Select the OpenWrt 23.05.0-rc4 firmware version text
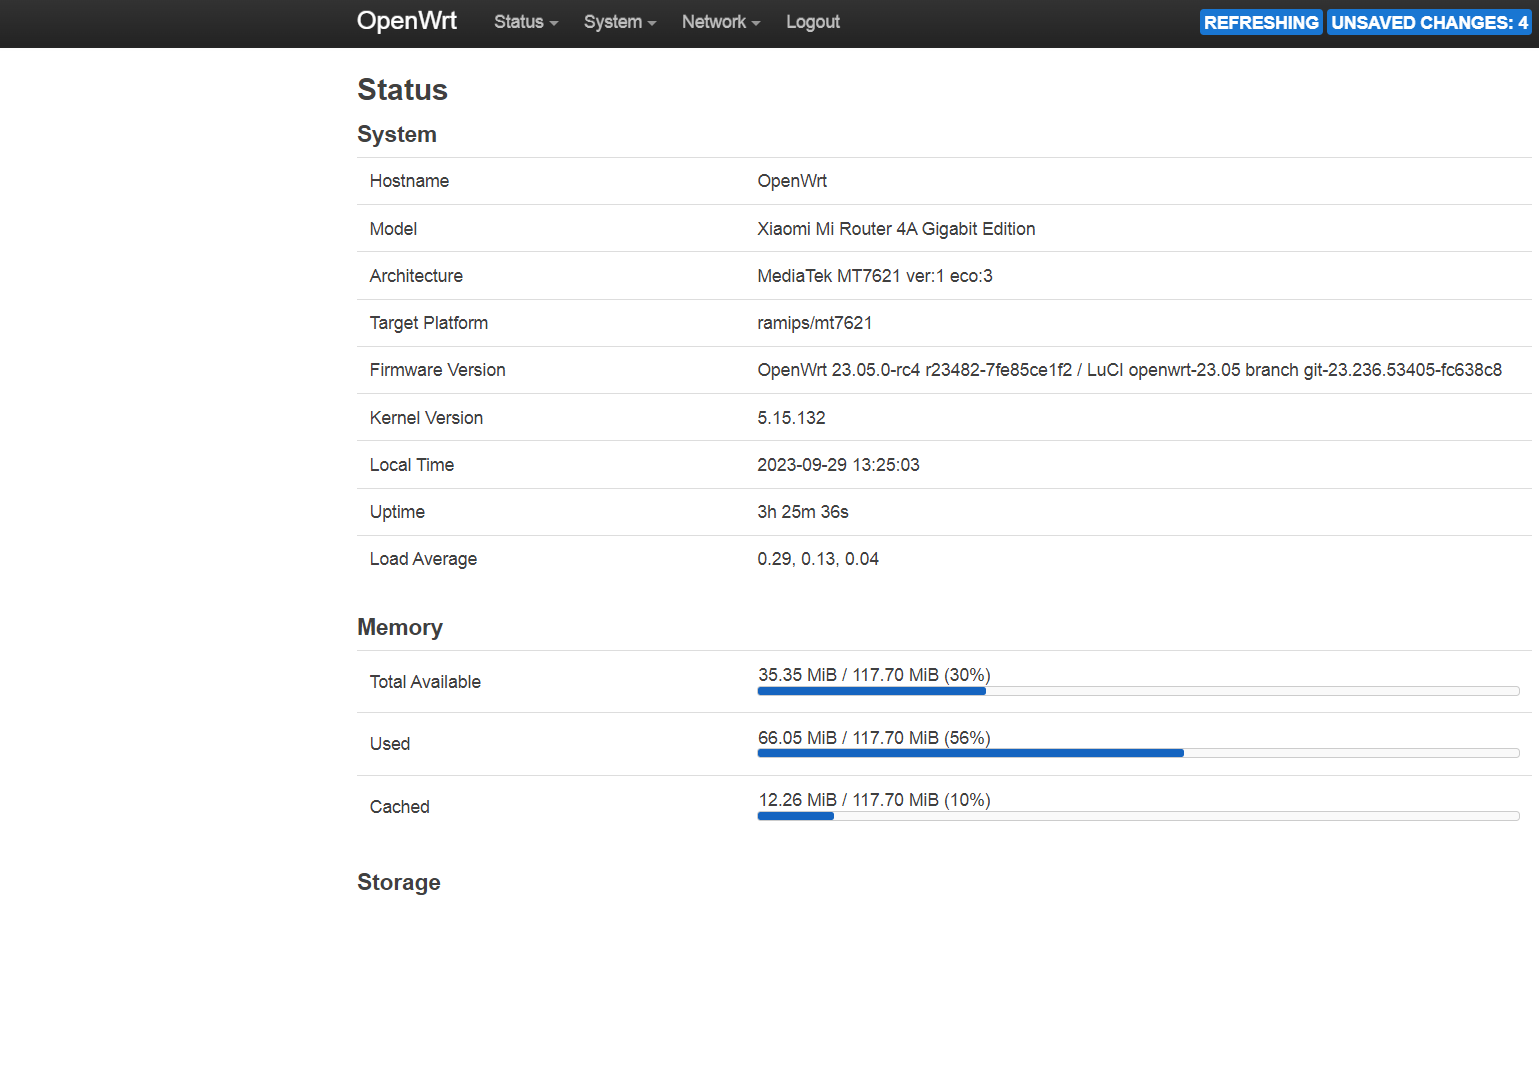The image size is (1539, 1080). (x=1129, y=370)
